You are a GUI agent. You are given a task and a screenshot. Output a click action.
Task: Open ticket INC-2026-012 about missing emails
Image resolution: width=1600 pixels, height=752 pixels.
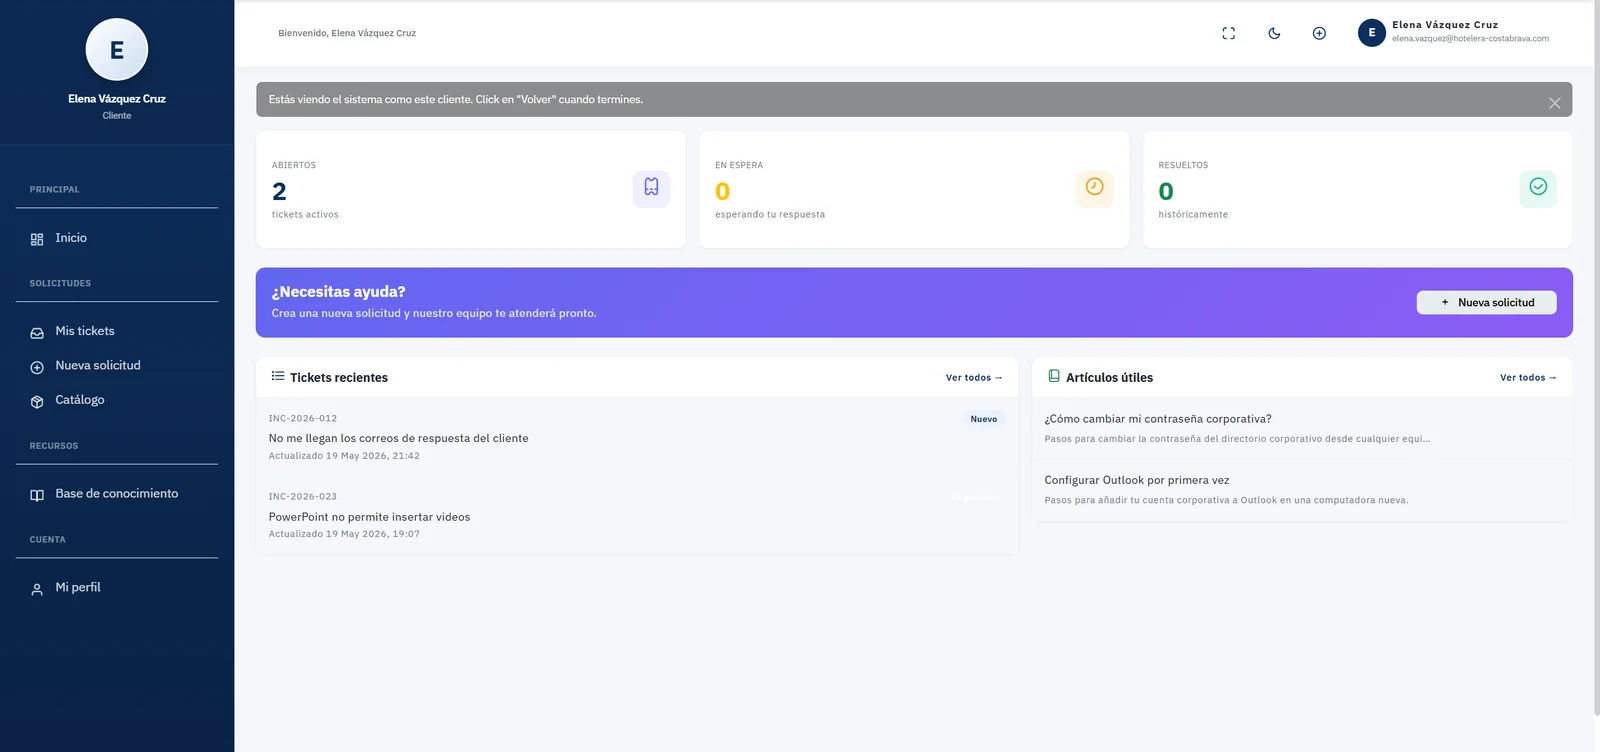636,437
